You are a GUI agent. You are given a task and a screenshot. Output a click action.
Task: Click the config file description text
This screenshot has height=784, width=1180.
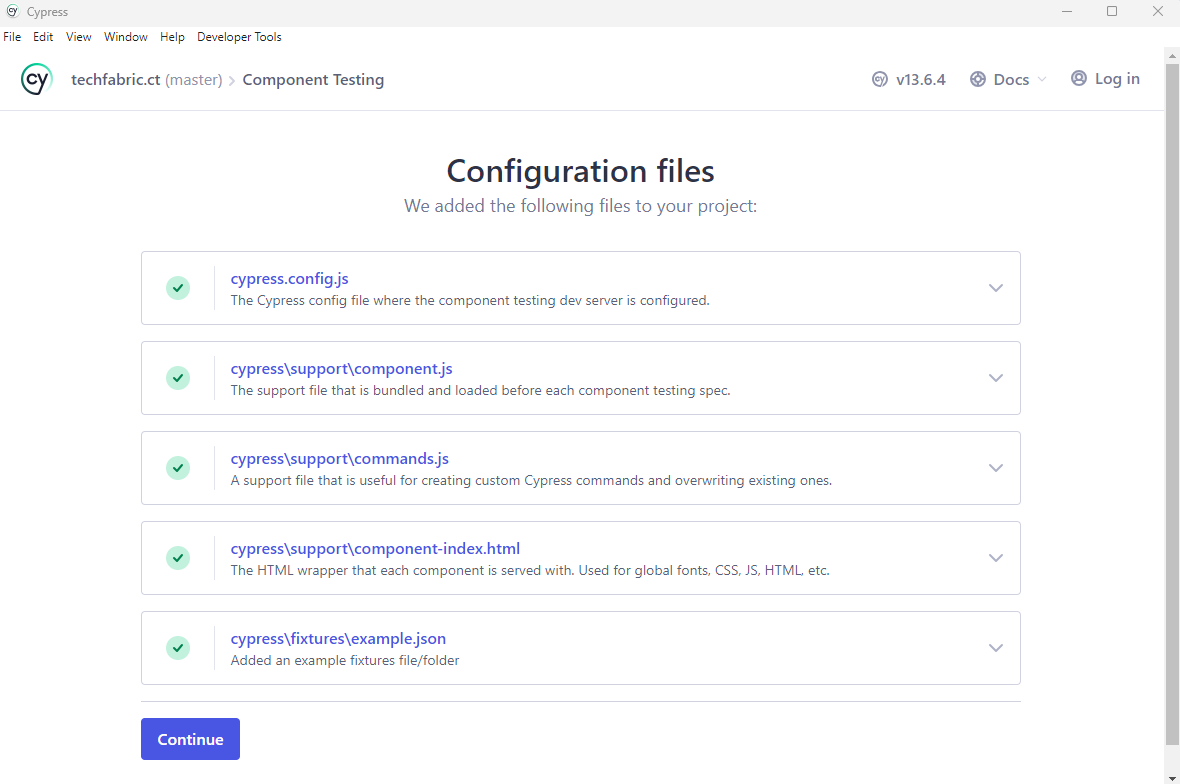tap(470, 300)
